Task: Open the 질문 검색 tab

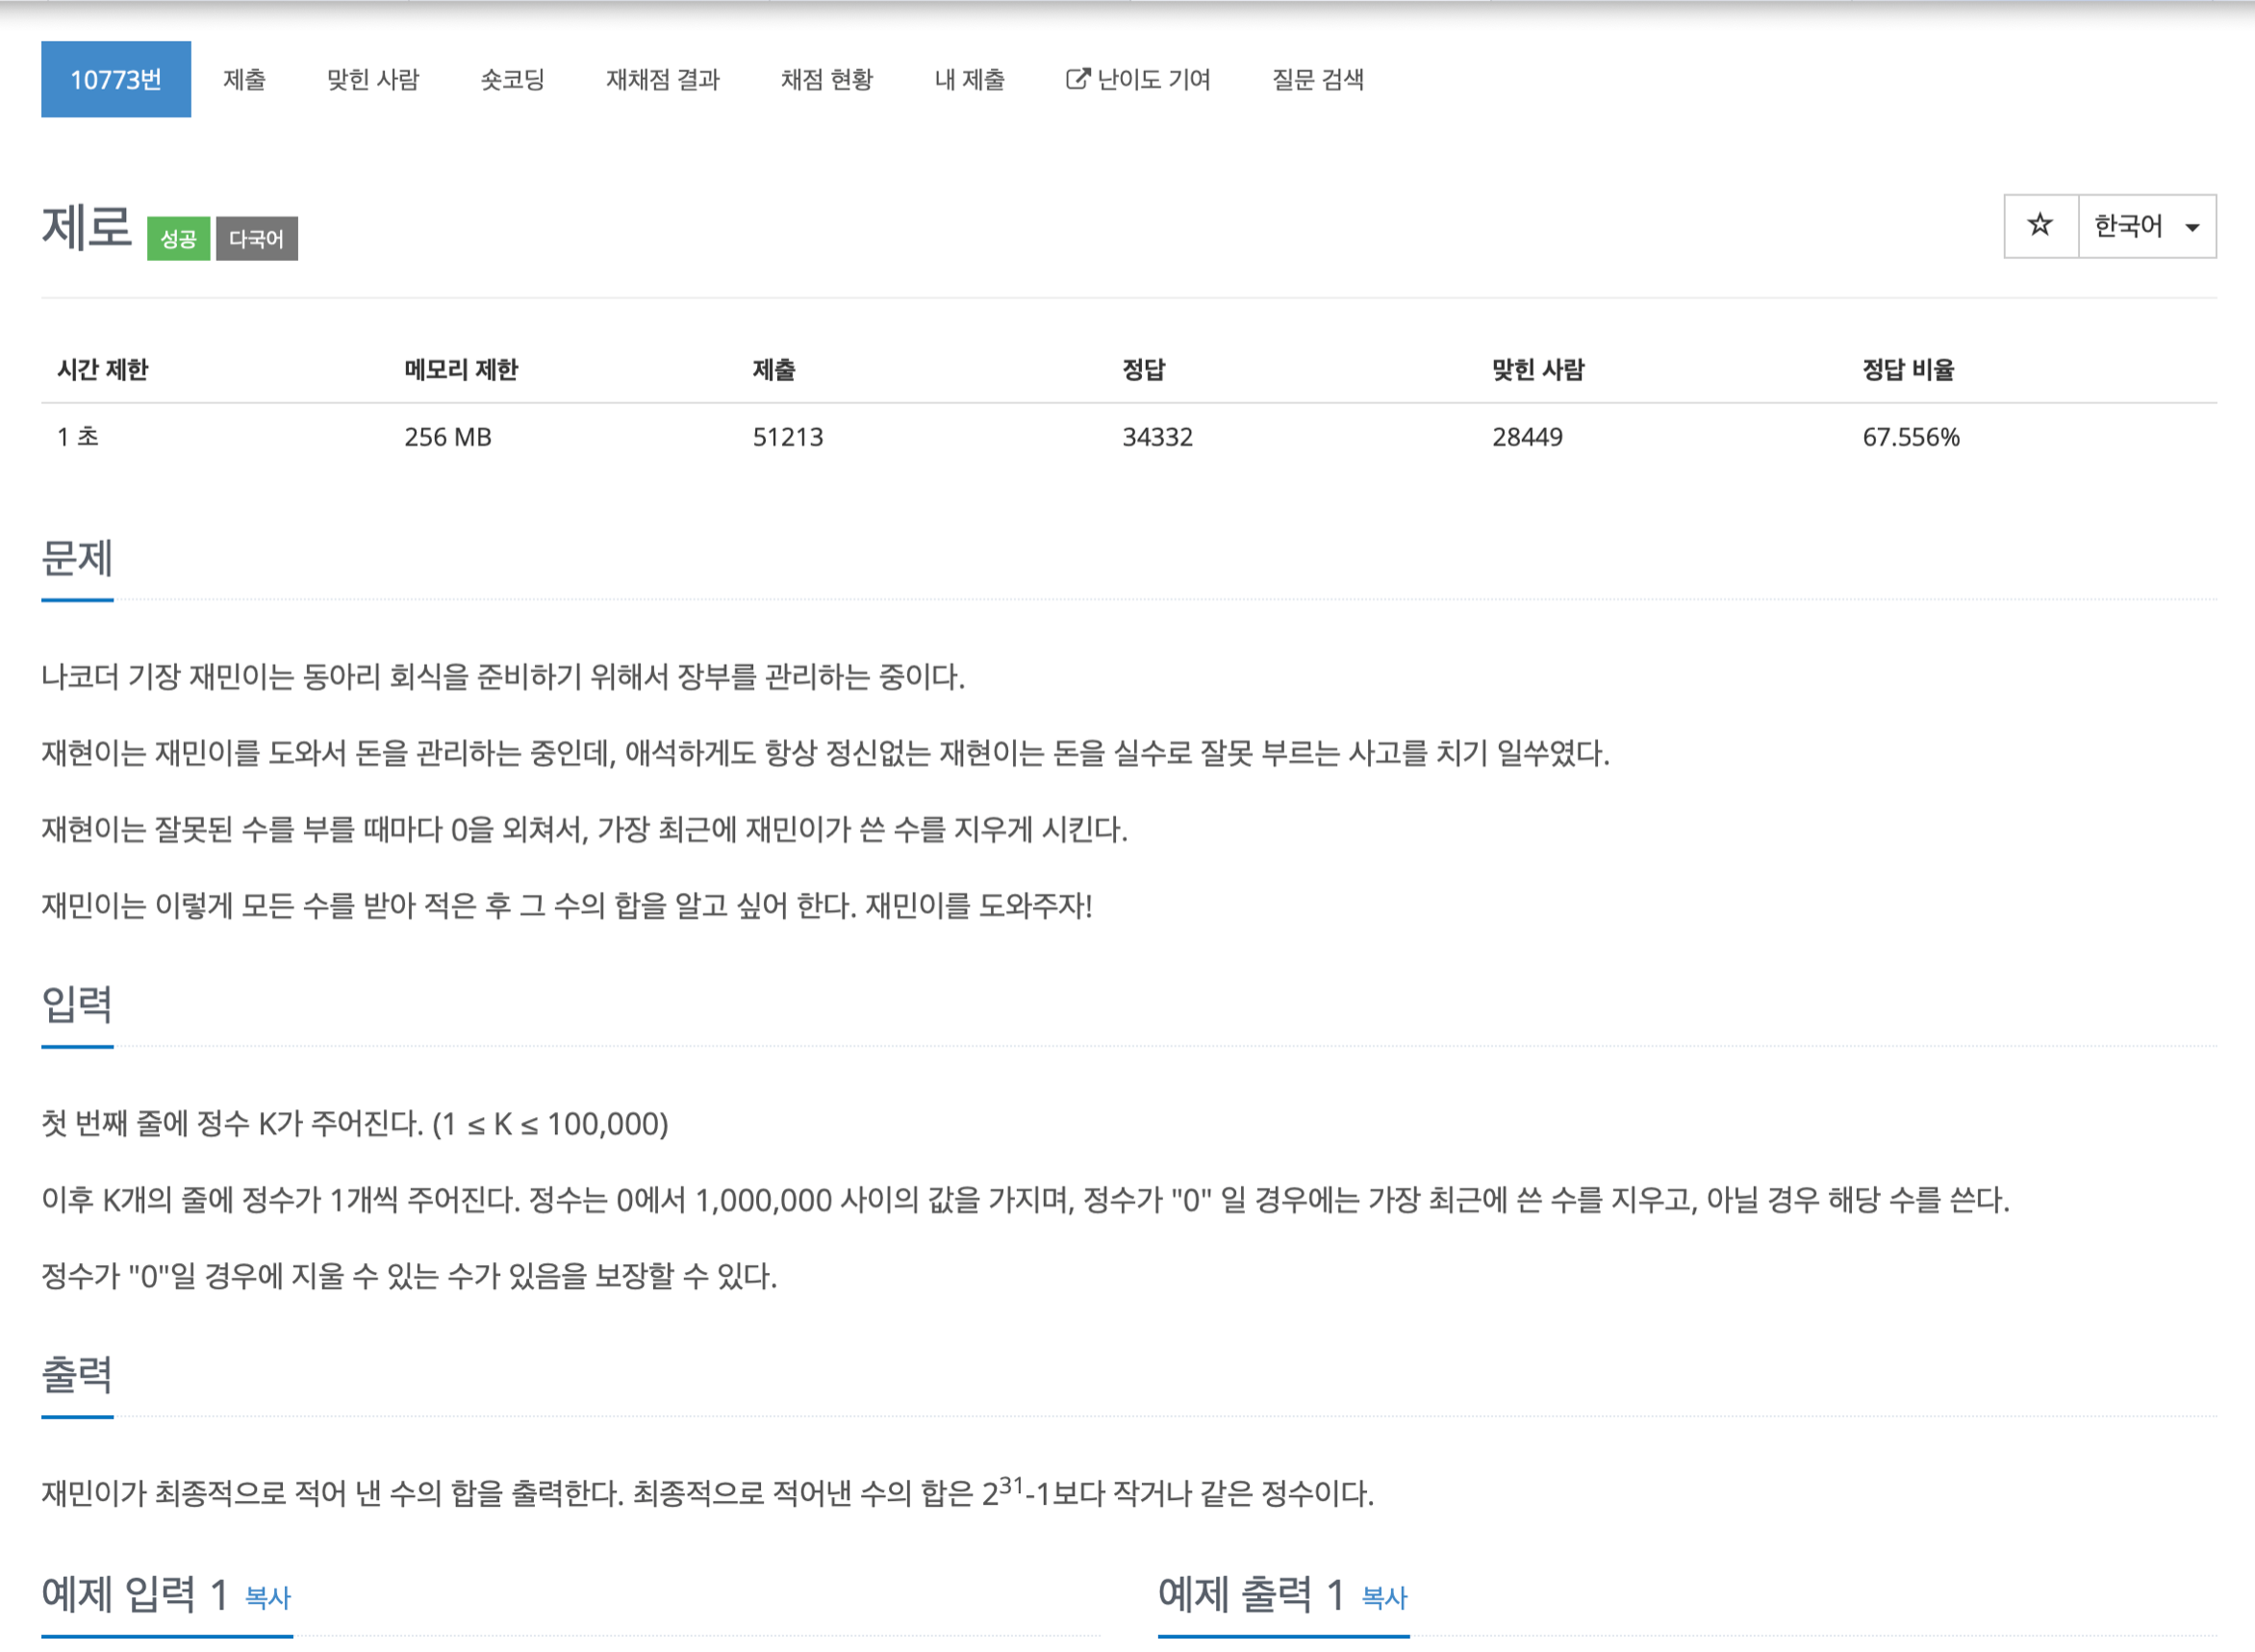Action: click(x=1317, y=79)
